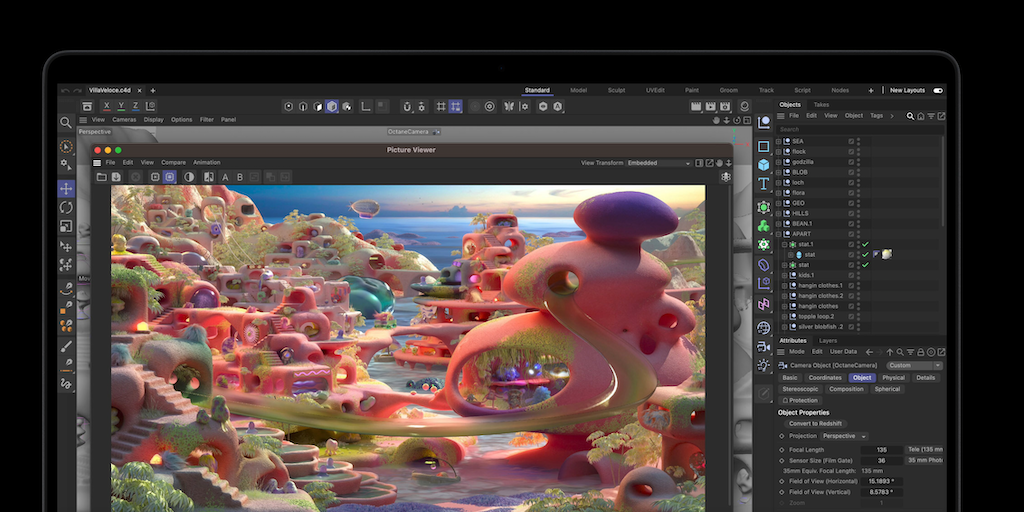This screenshot has height=512, width=1024.
Task: Click the Text spline tool icon
Action: click(764, 184)
